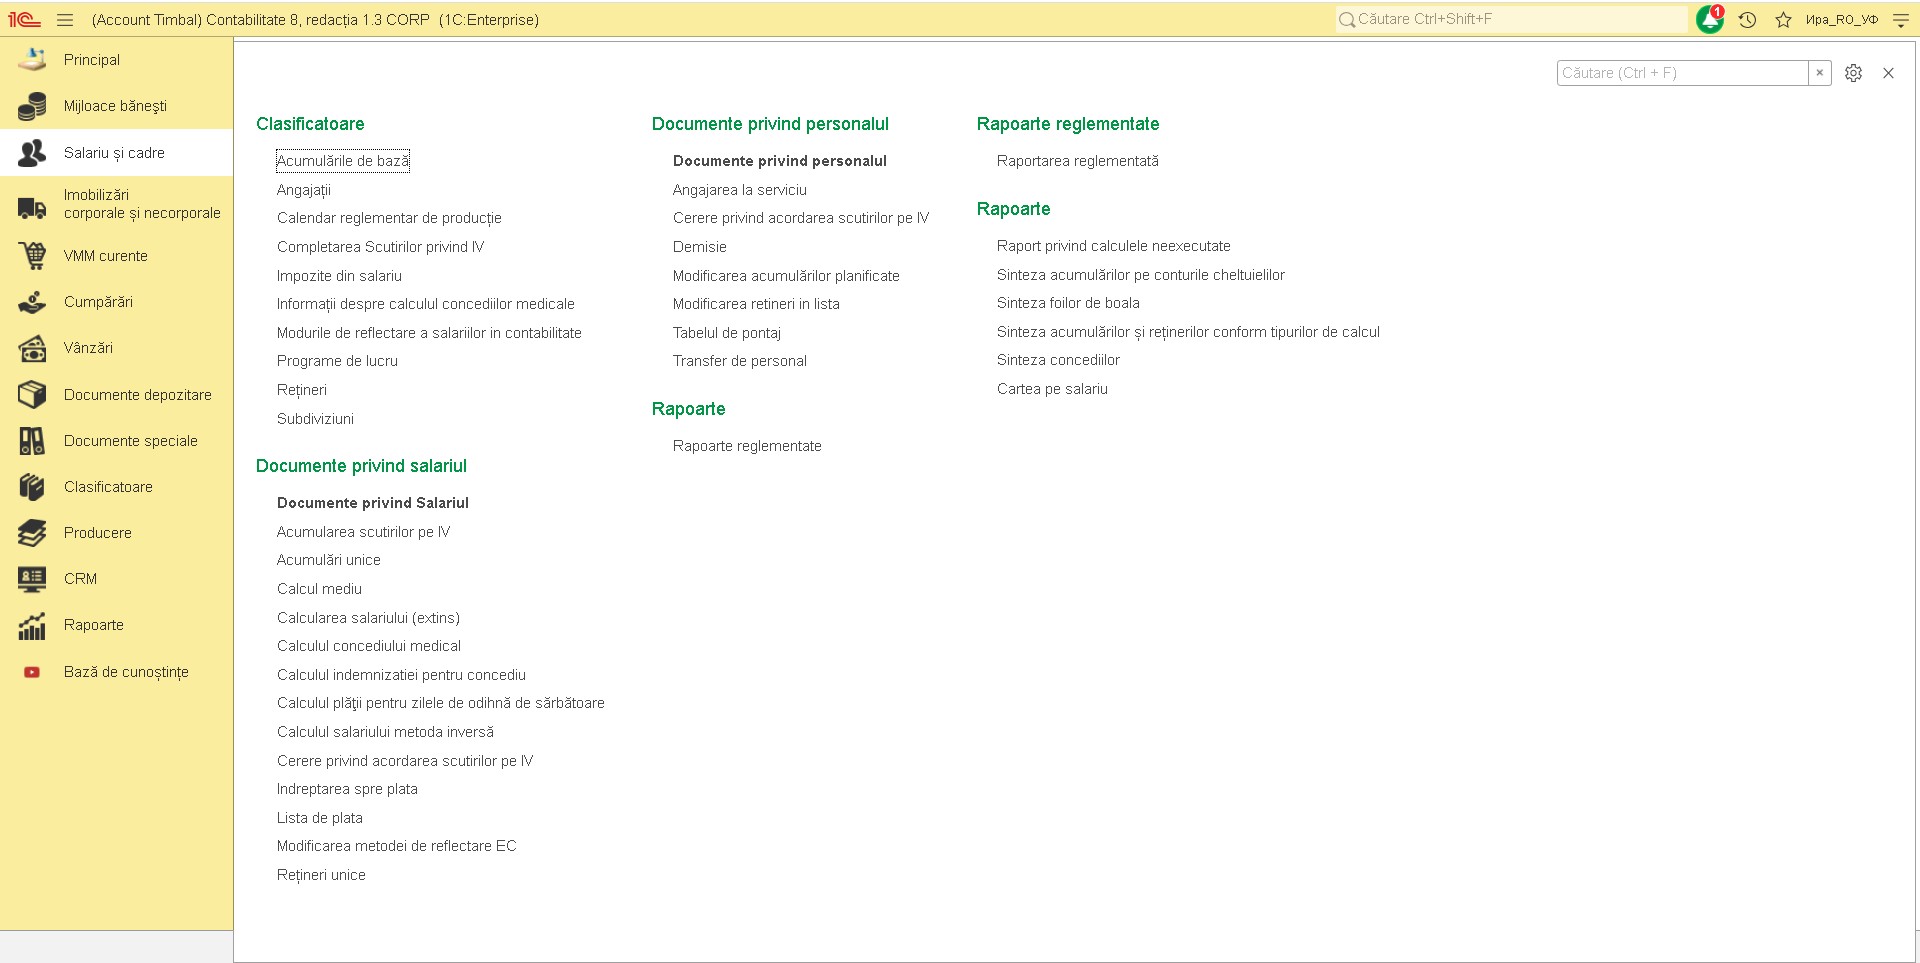Open the notifications bell icon
This screenshot has height=963, width=1920.
[x=1710, y=19]
